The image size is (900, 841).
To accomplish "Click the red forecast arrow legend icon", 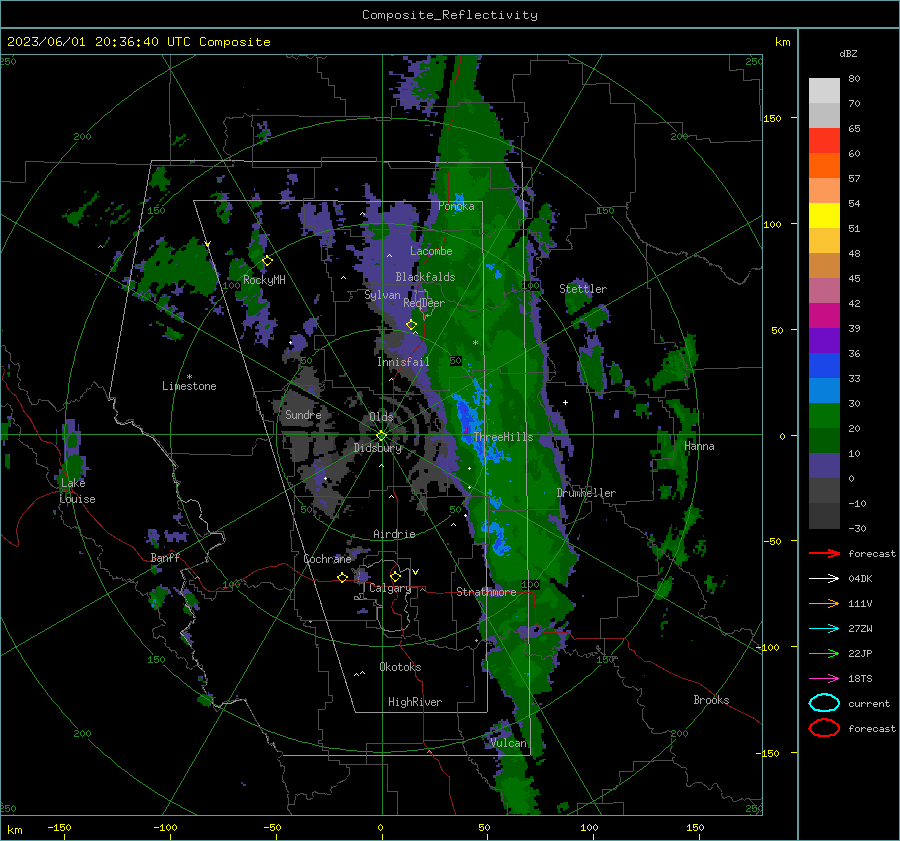I will click(824, 553).
